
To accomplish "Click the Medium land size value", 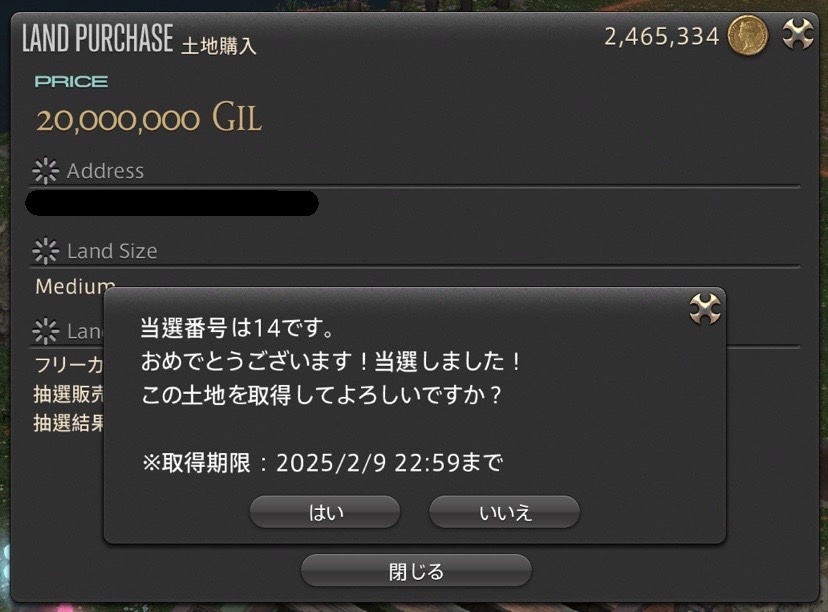I will coord(75,287).
